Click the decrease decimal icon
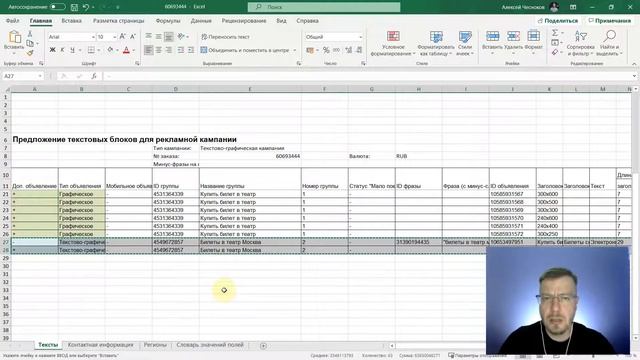 click(x=359, y=50)
